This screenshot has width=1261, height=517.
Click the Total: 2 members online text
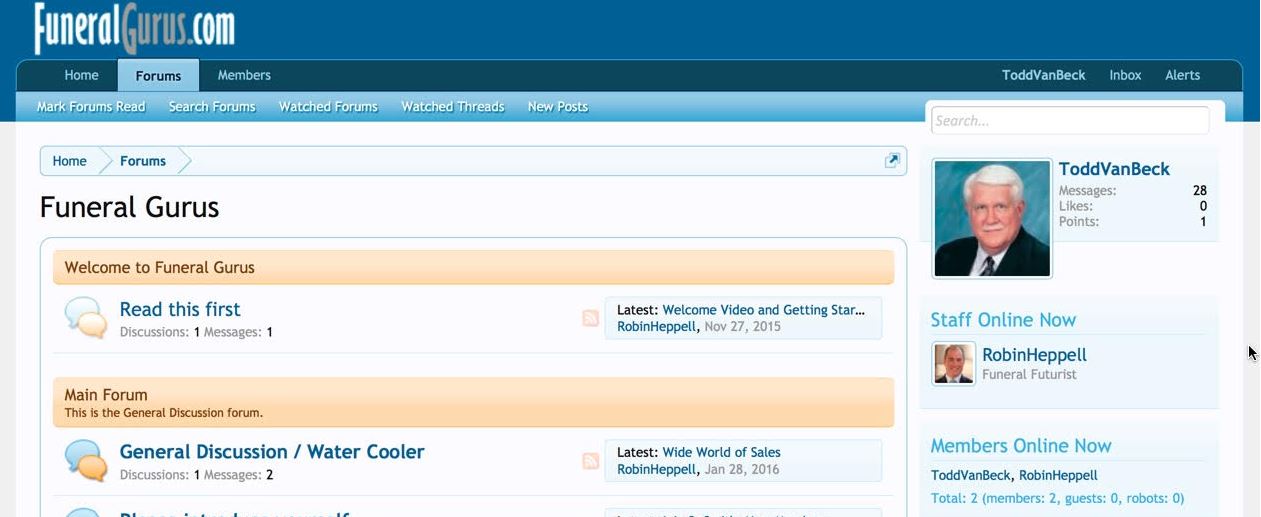coord(1057,498)
